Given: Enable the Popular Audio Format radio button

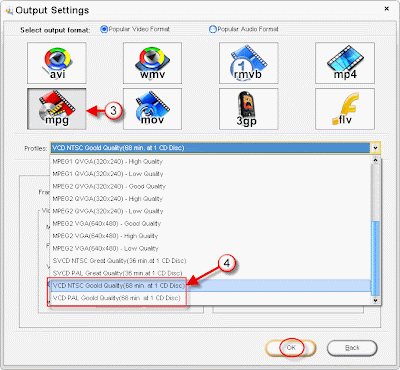Looking at the screenshot, I should pos(213,29).
